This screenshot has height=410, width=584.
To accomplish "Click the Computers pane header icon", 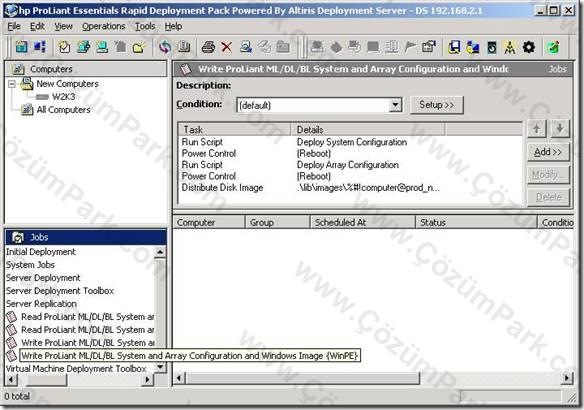I will coord(18,69).
